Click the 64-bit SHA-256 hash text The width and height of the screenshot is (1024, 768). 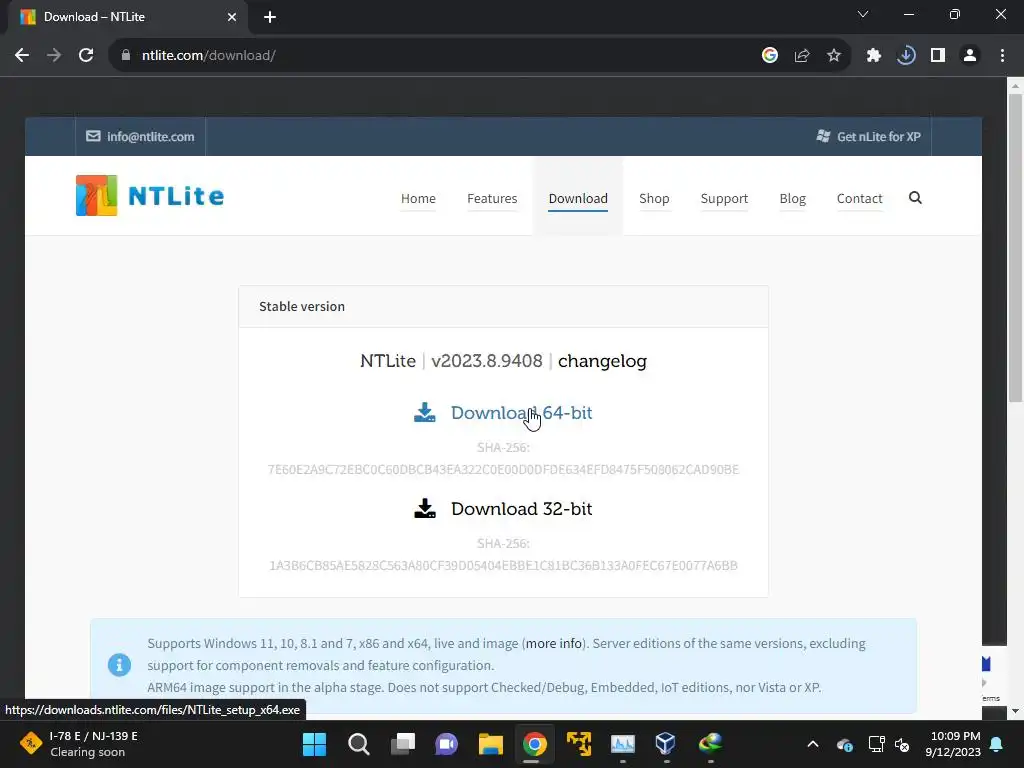pos(503,470)
